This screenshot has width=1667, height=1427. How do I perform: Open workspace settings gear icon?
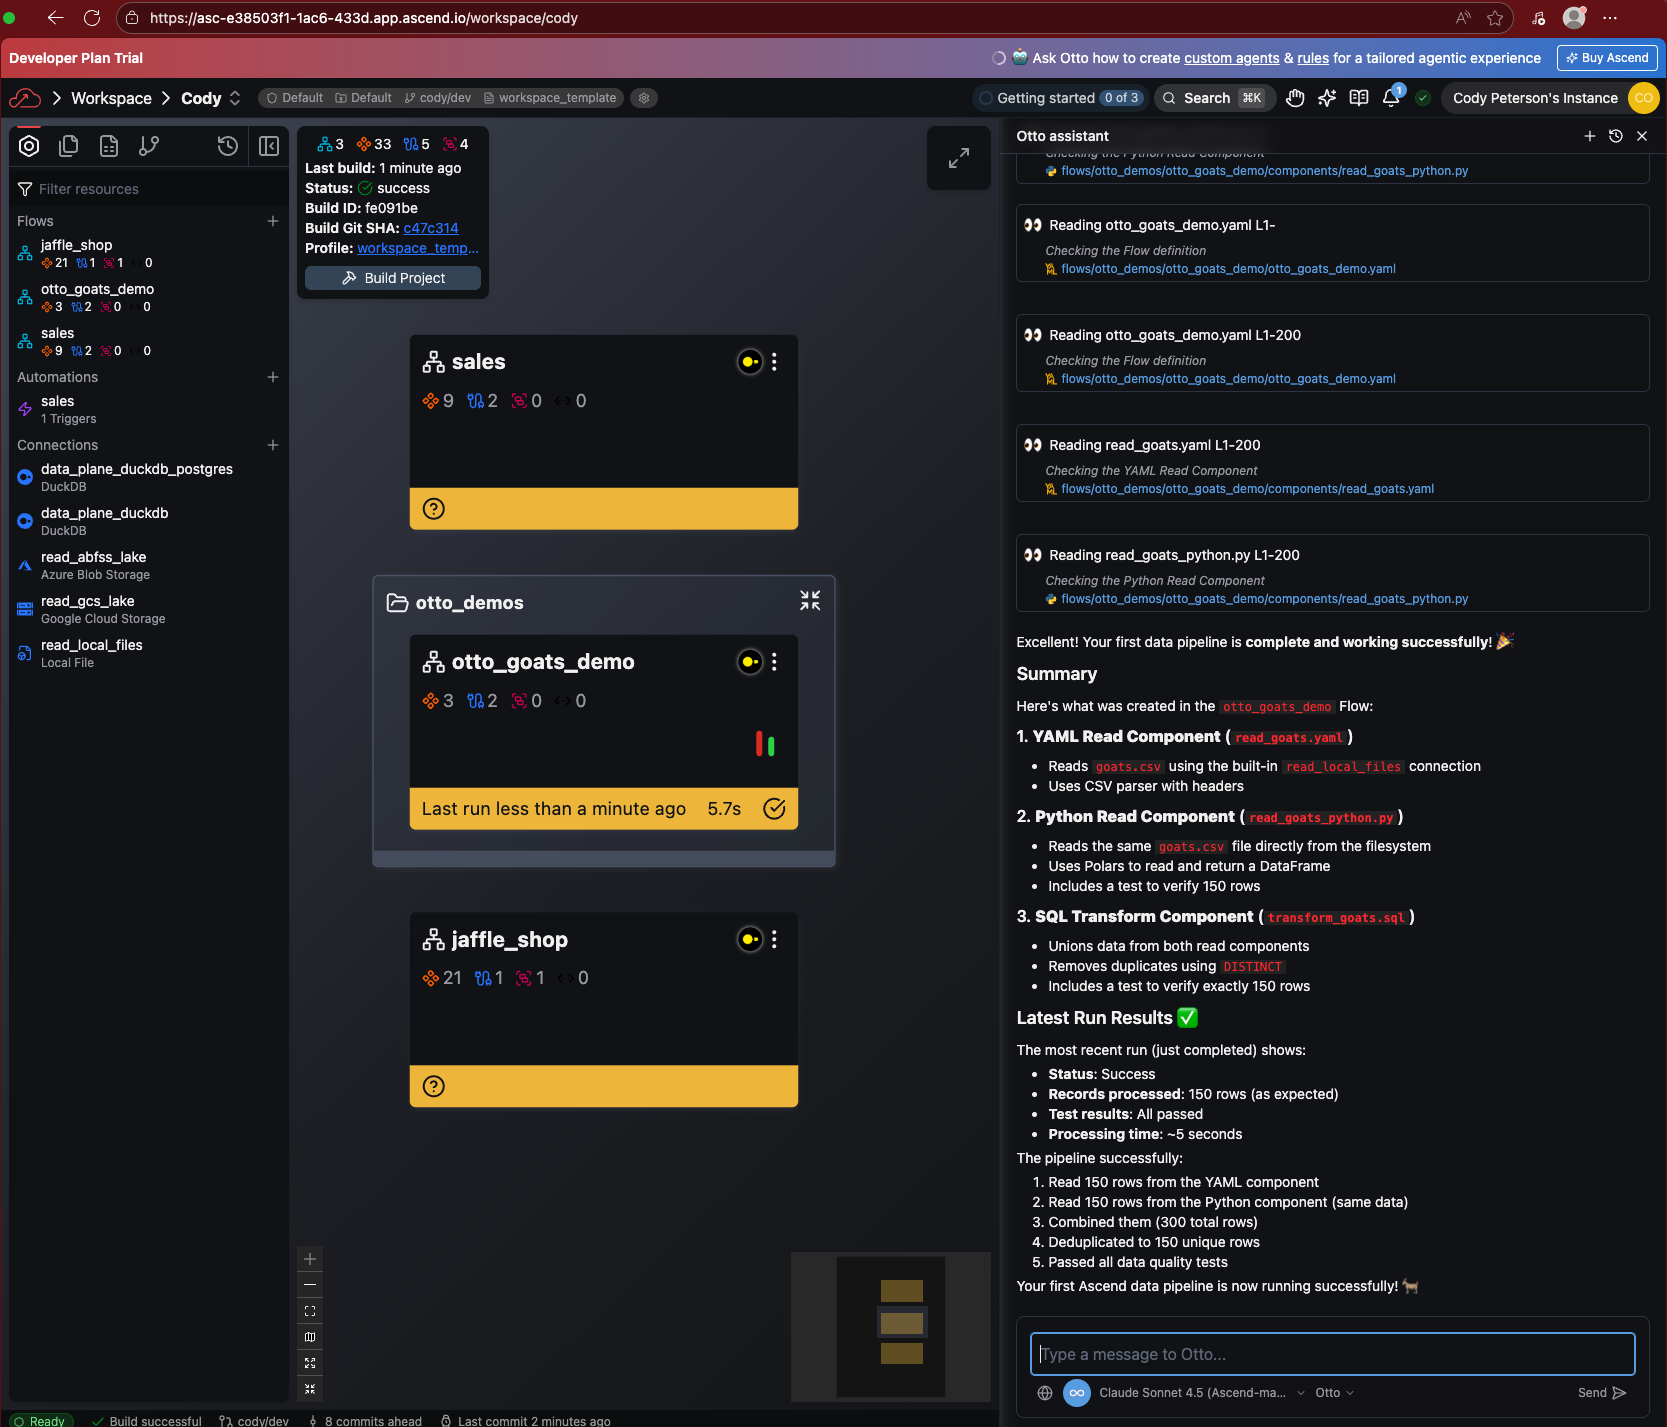tap(644, 98)
